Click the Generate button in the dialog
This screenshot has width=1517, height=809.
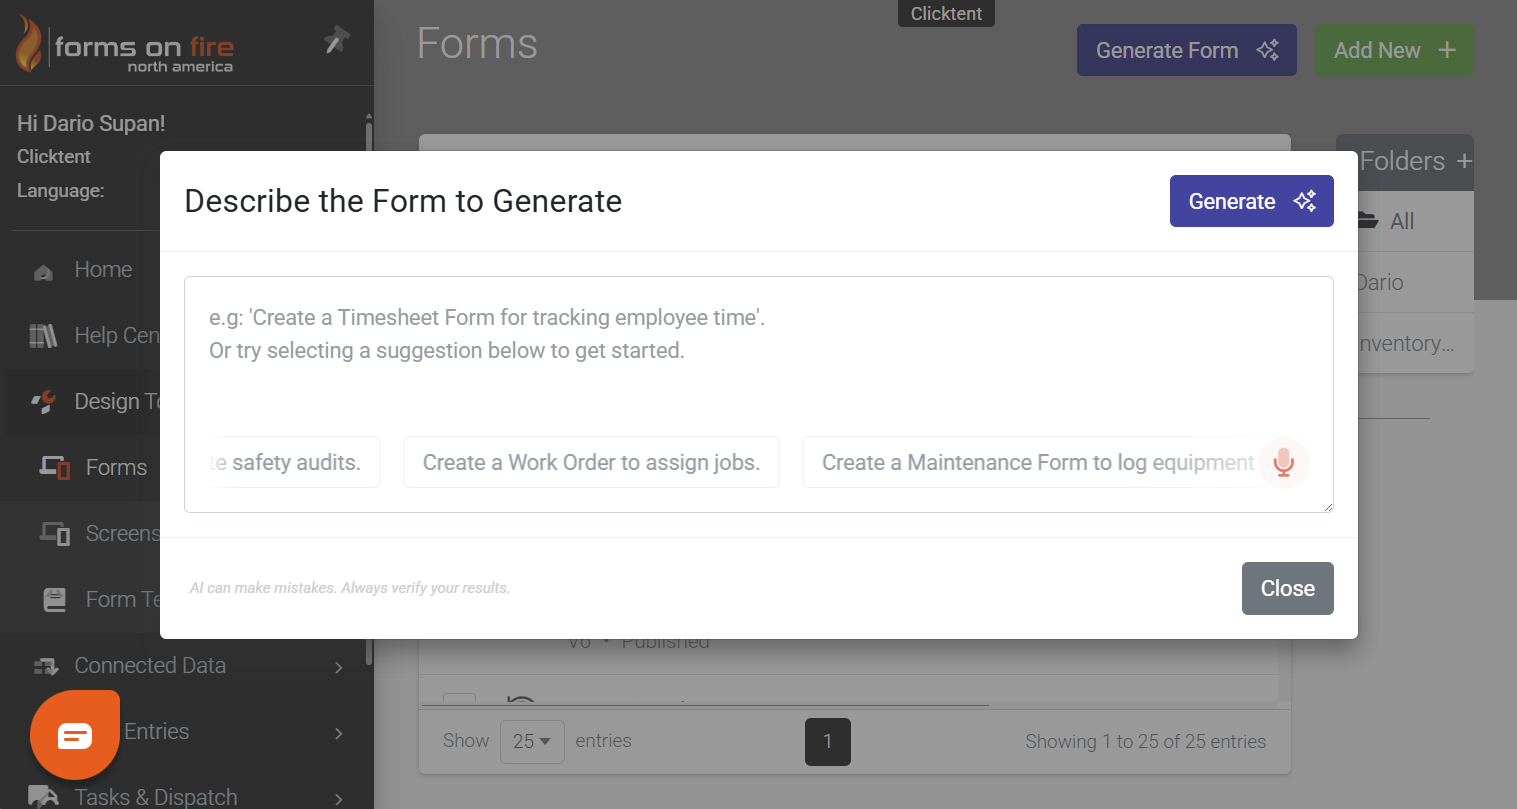pyautogui.click(x=1251, y=201)
